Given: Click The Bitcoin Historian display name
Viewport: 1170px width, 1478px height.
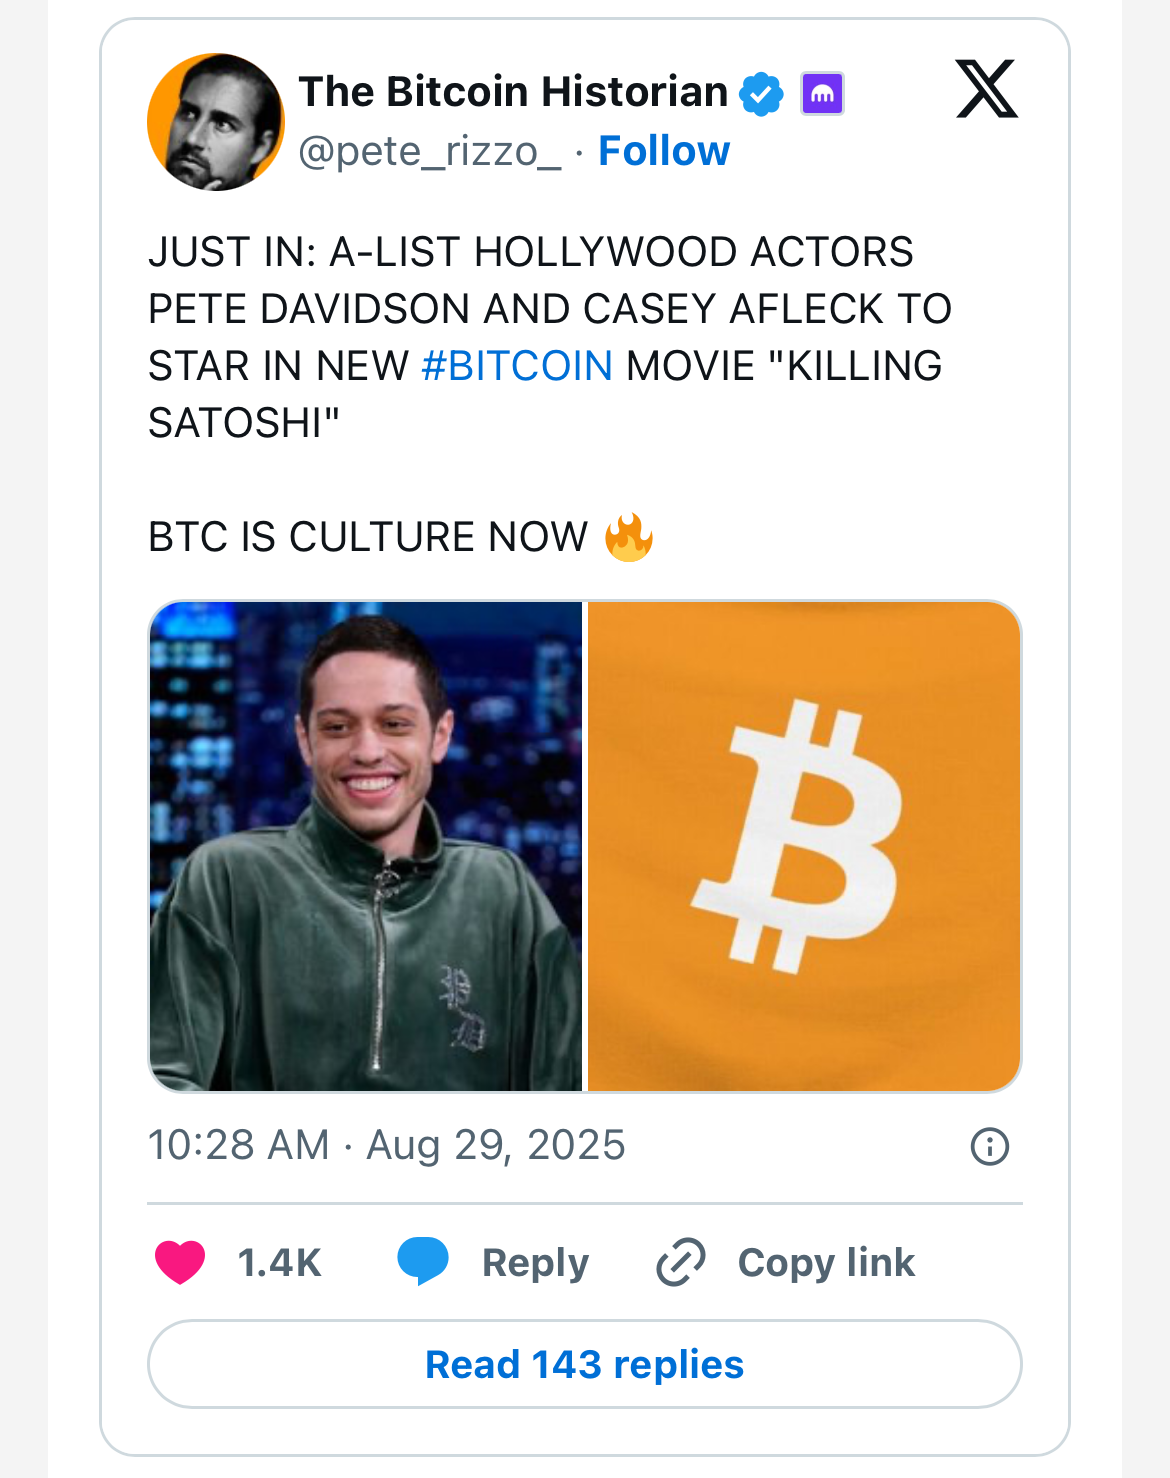Looking at the screenshot, I should [513, 92].
